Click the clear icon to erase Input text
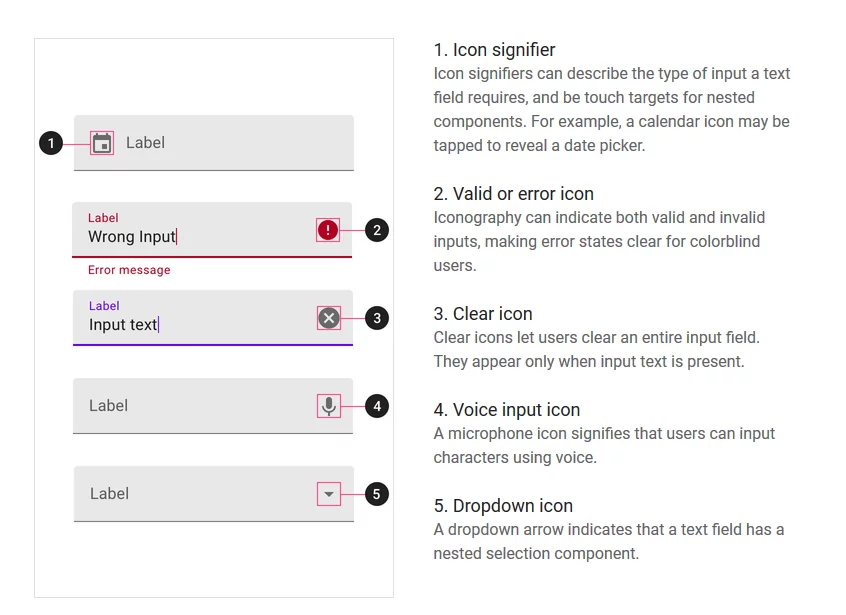 point(329,317)
